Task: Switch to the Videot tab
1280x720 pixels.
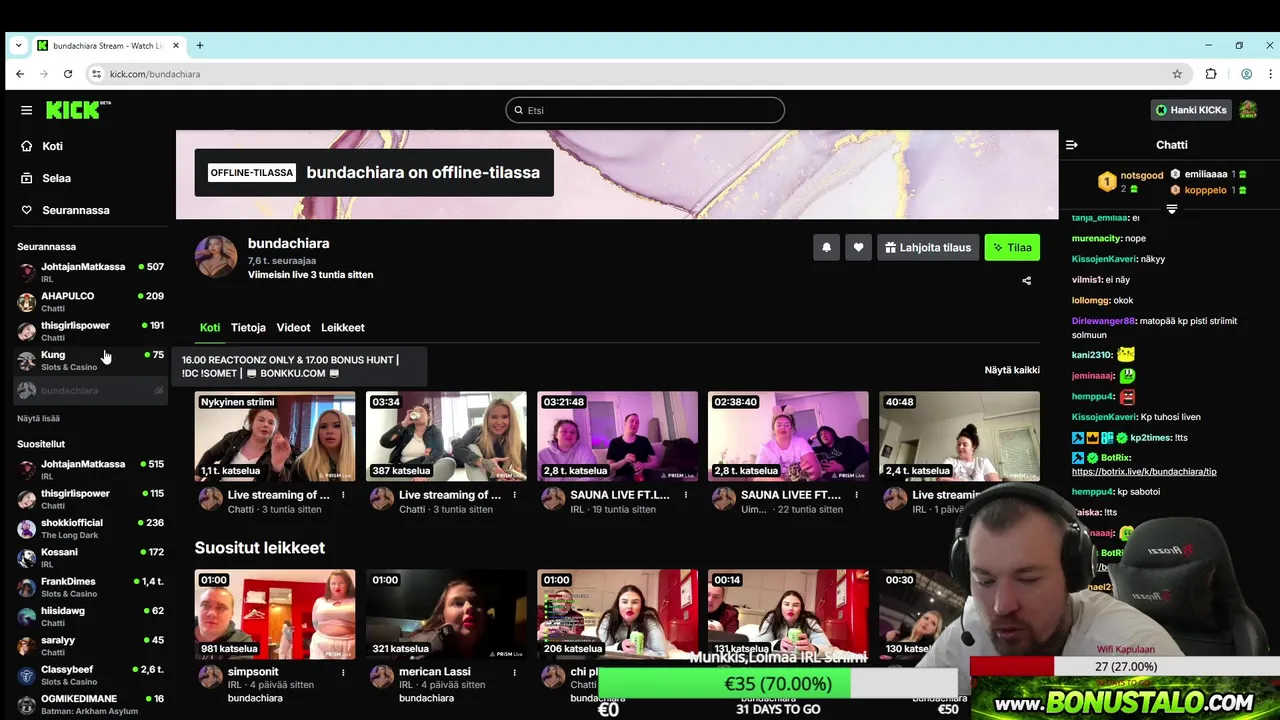Action: coord(293,327)
